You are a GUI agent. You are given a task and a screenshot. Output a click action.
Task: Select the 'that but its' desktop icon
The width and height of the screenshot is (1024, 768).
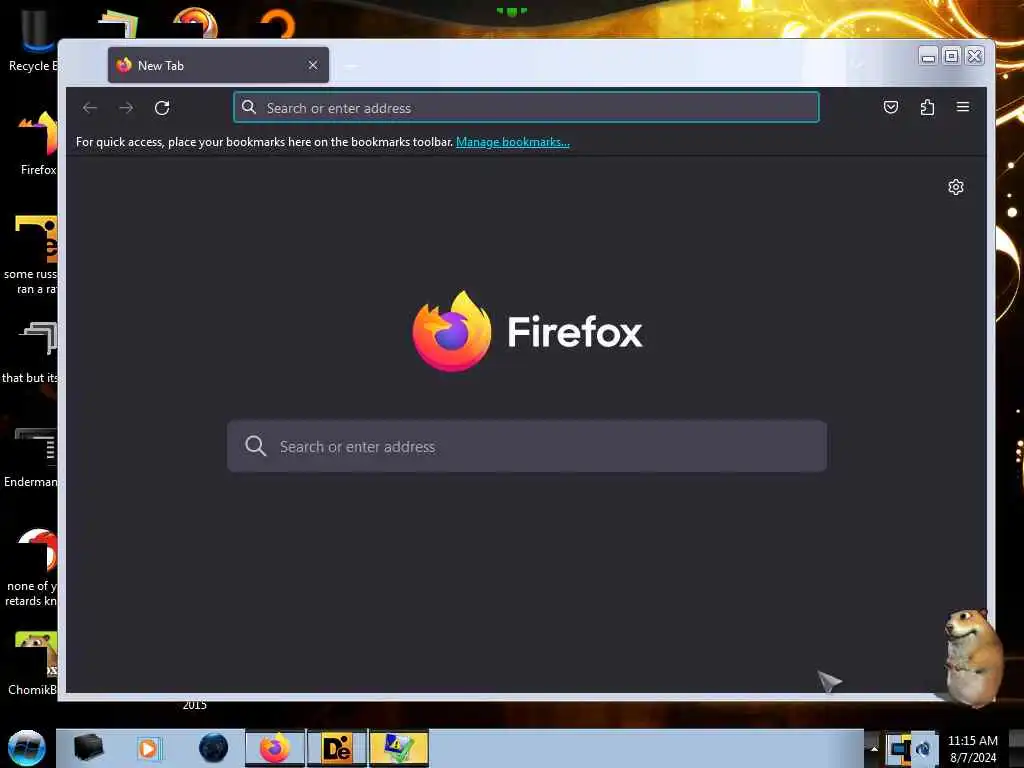(x=30, y=353)
